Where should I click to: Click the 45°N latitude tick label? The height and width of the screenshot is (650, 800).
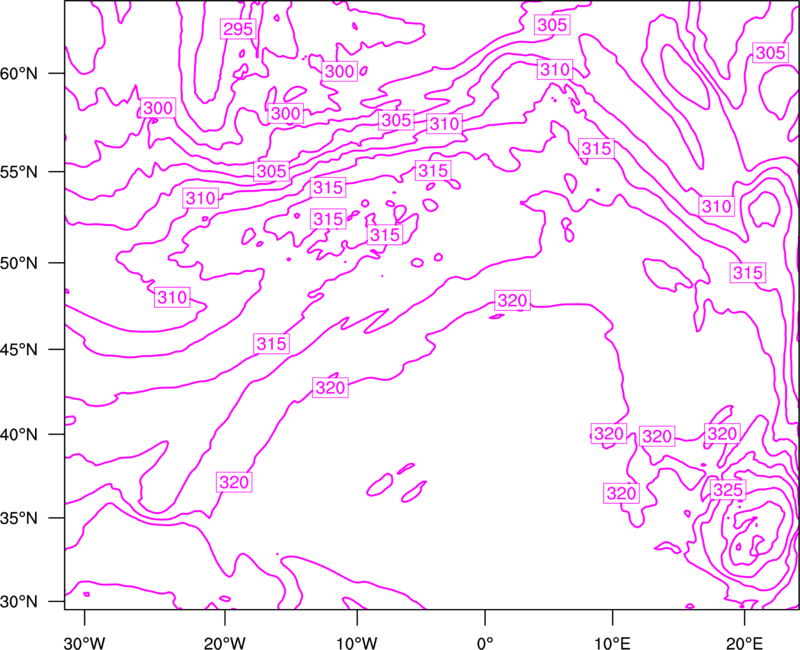pyautogui.click(x=18, y=350)
